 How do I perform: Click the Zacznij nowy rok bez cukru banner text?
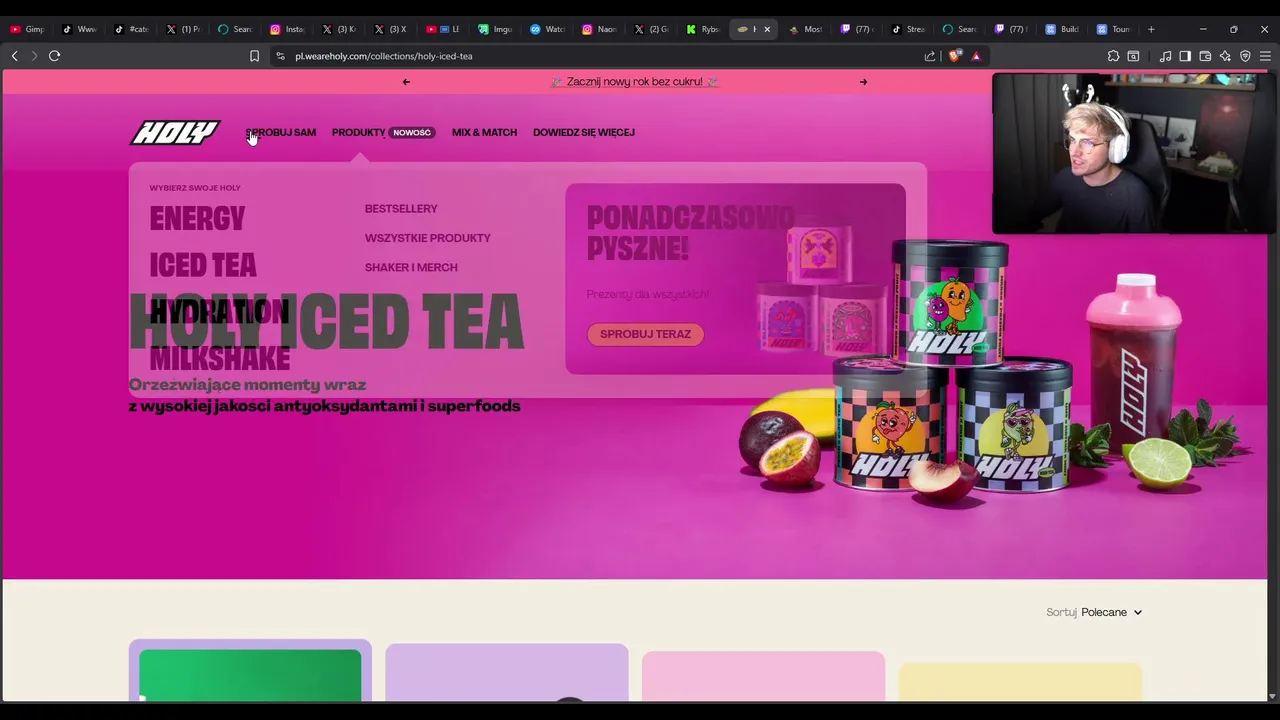coord(634,82)
